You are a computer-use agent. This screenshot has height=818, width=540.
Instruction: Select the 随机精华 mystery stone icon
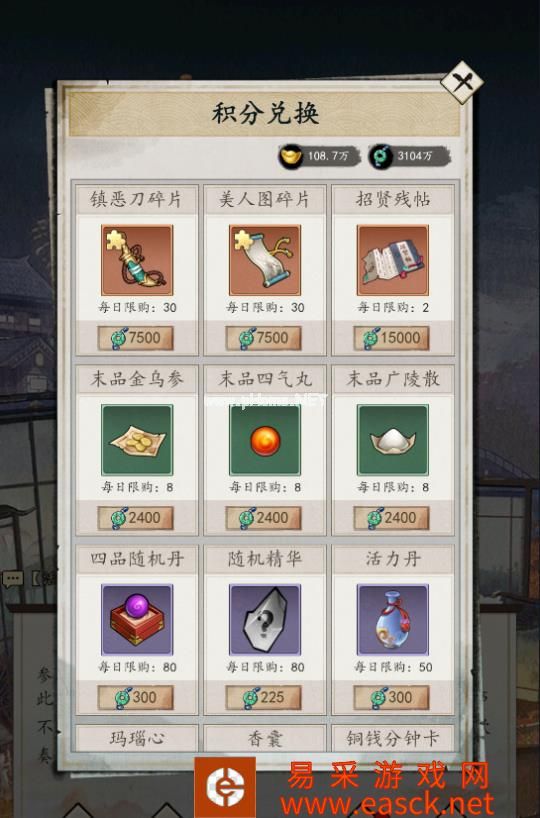point(265,619)
